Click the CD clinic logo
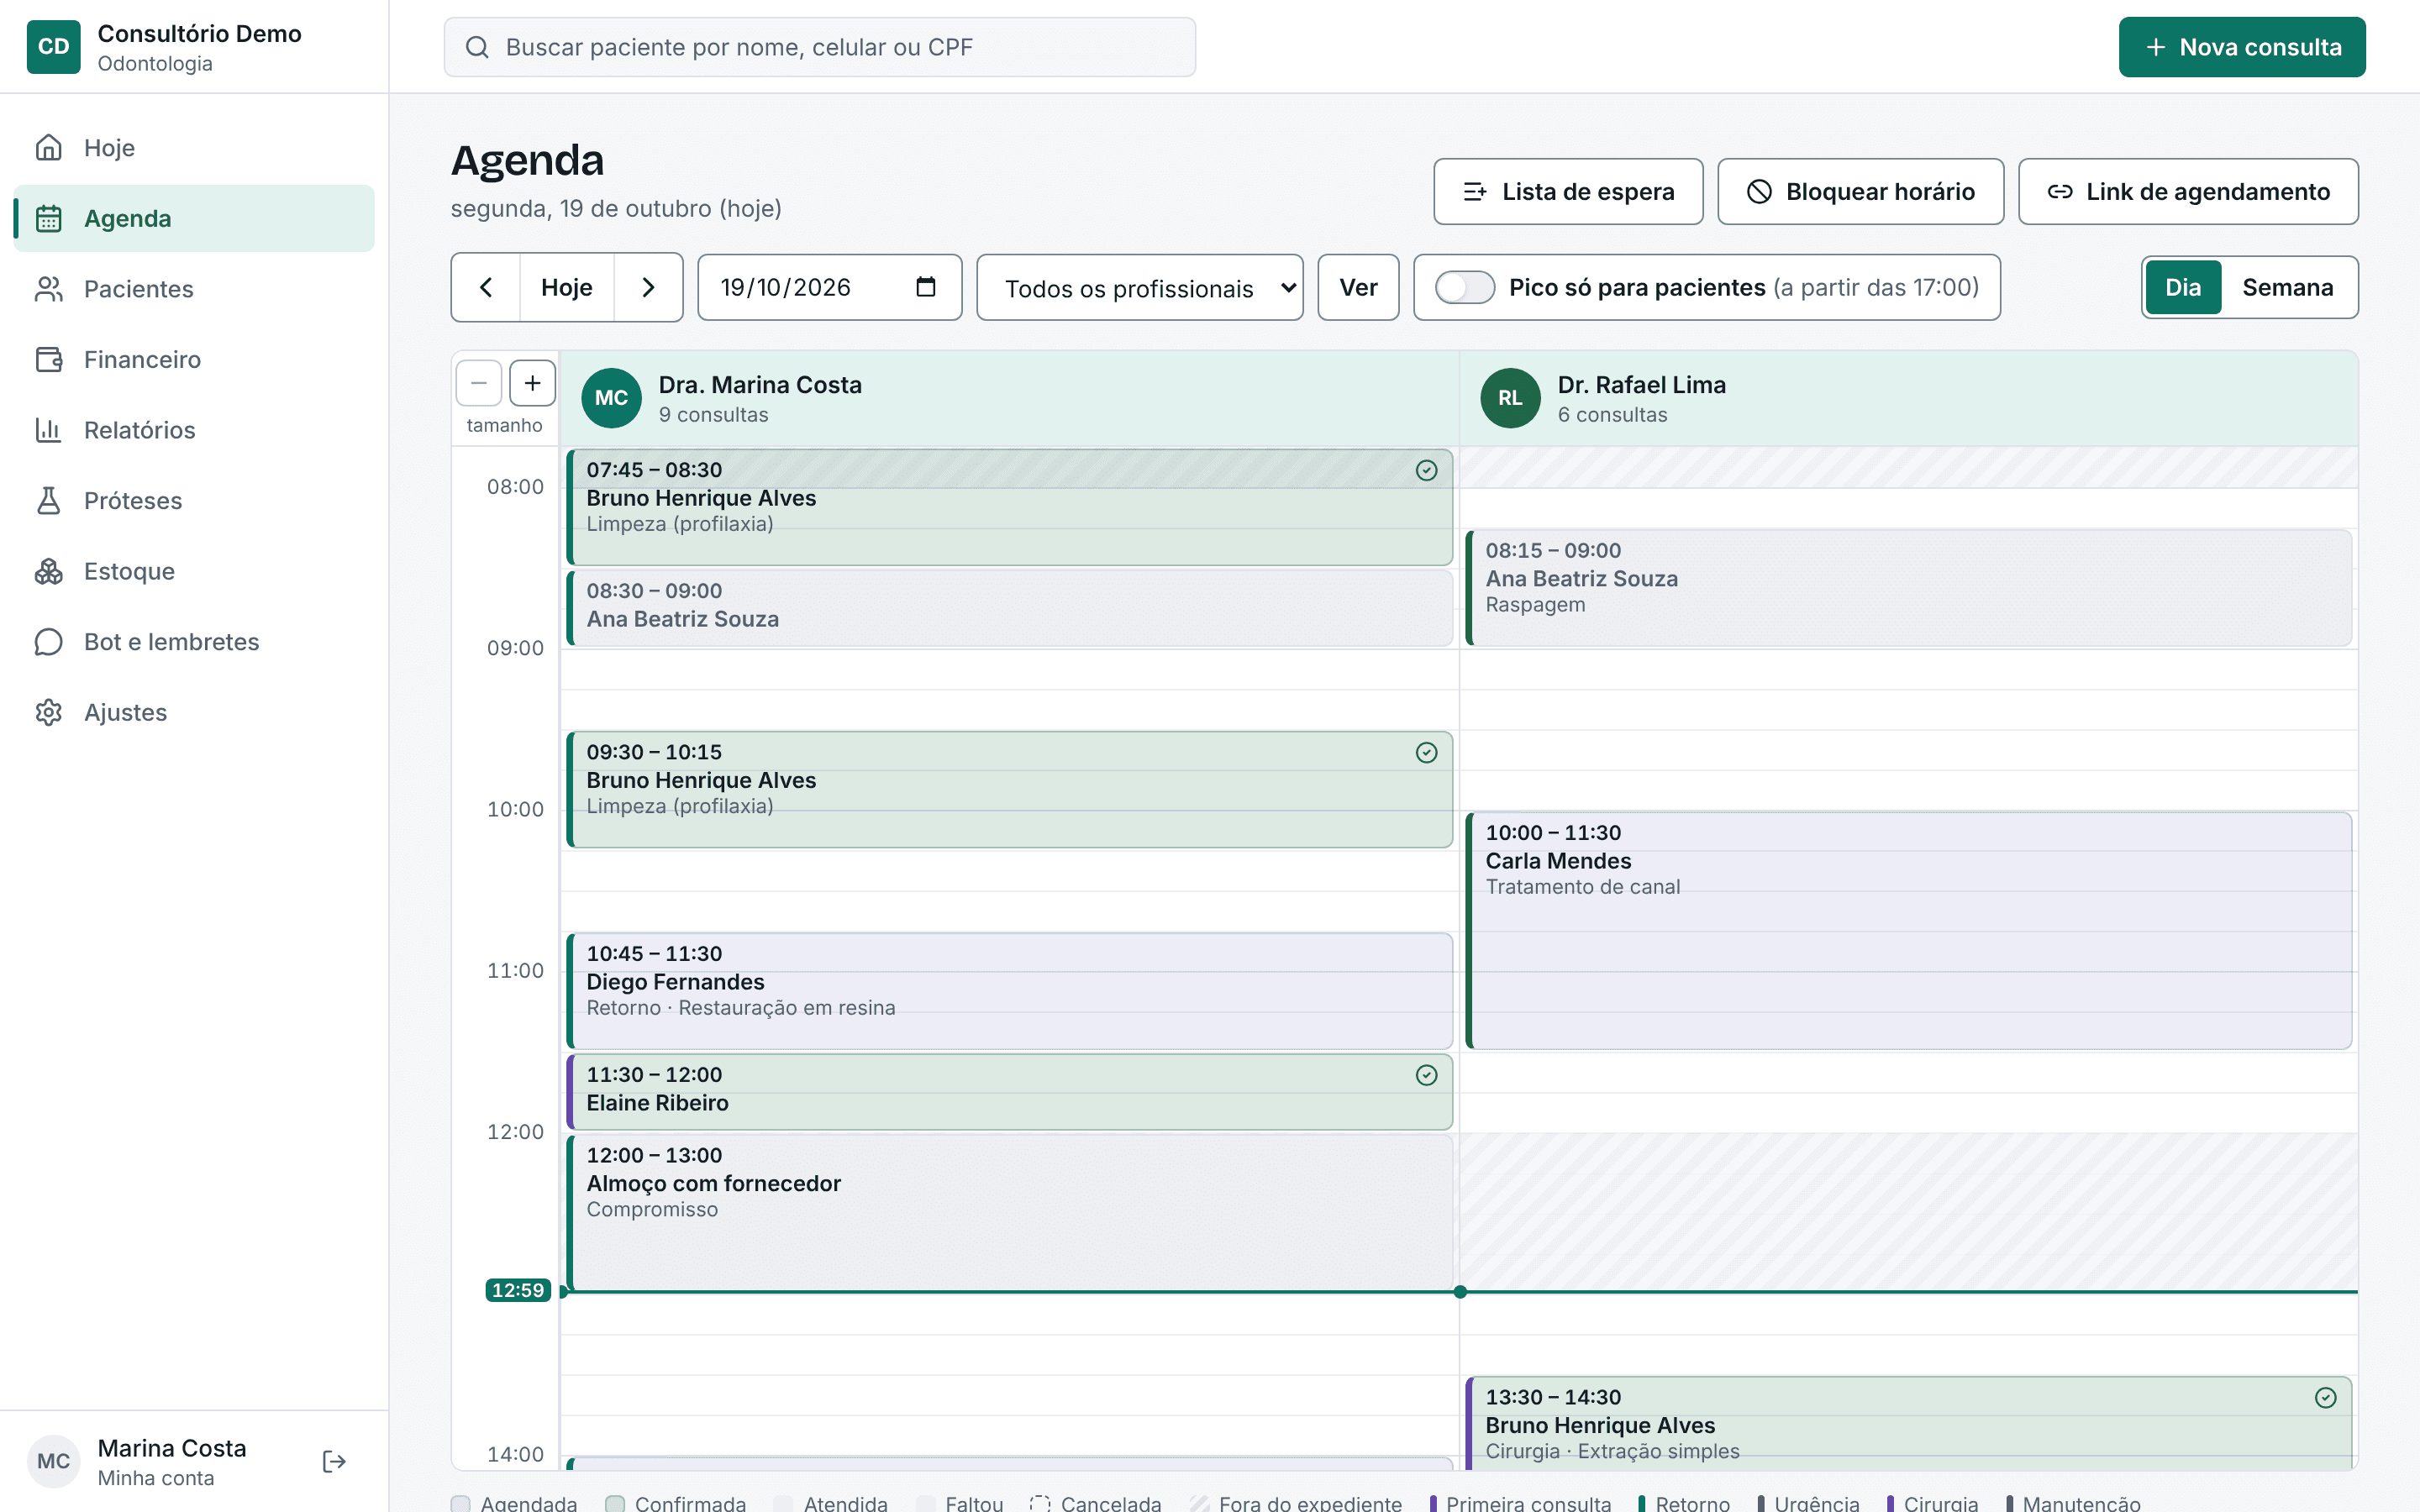Screen dimensions: 2420x1512 pyautogui.click(x=53, y=46)
